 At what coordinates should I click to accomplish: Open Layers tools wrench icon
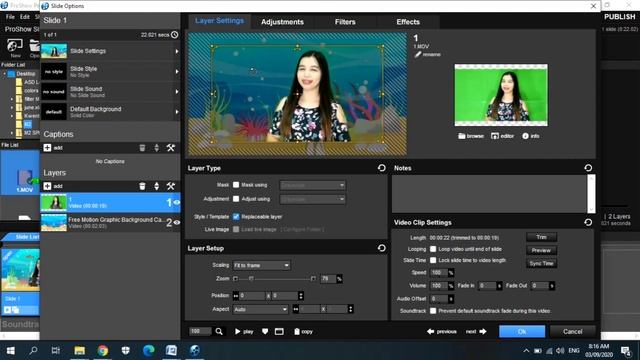[x=171, y=186]
